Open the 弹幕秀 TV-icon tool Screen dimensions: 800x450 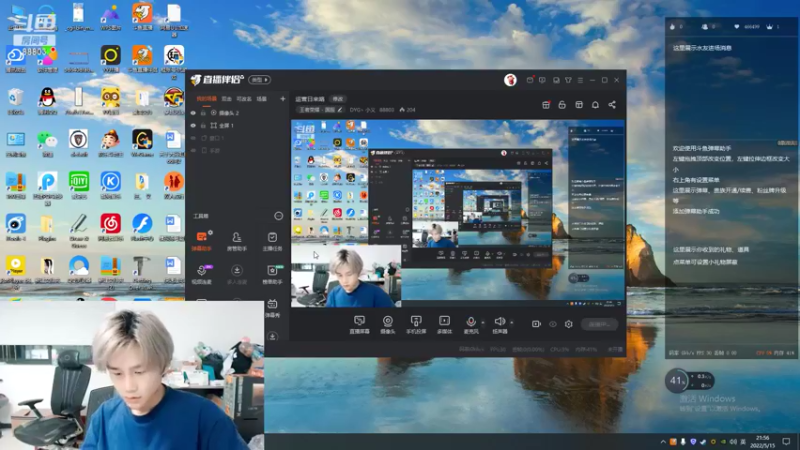[272, 308]
